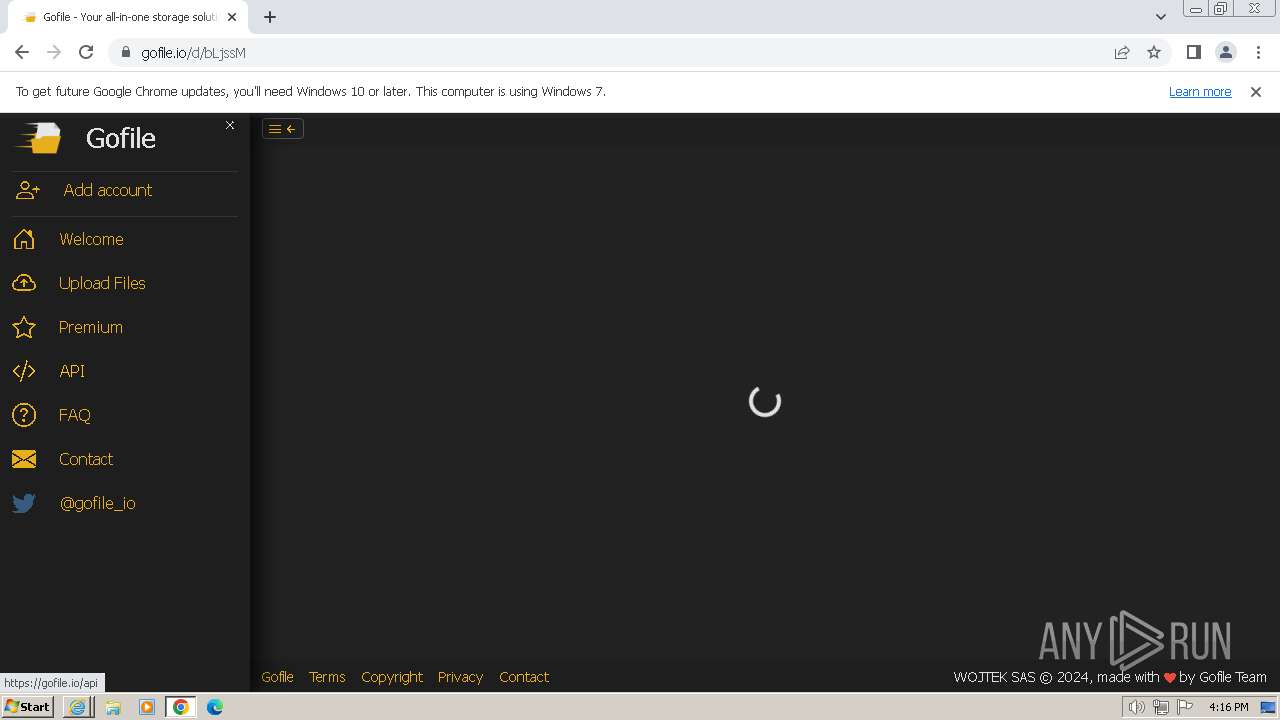The width and height of the screenshot is (1280, 720).
Task: Click Privacy footer link
Action: tap(460, 677)
